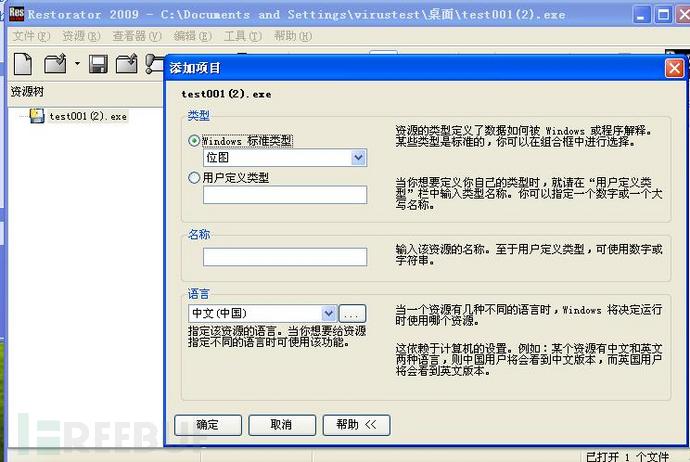Click the New file toolbar icon
This screenshot has height=462, width=690.
[23, 64]
